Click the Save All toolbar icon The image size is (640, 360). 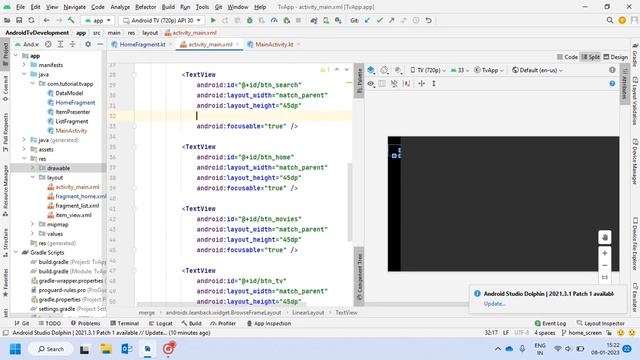[19, 20]
